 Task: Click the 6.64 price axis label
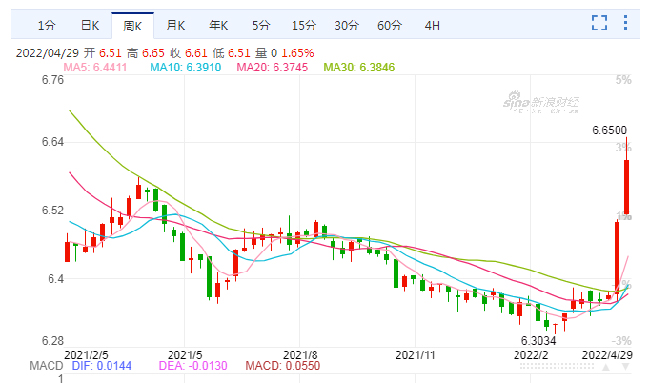tap(53, 142)
